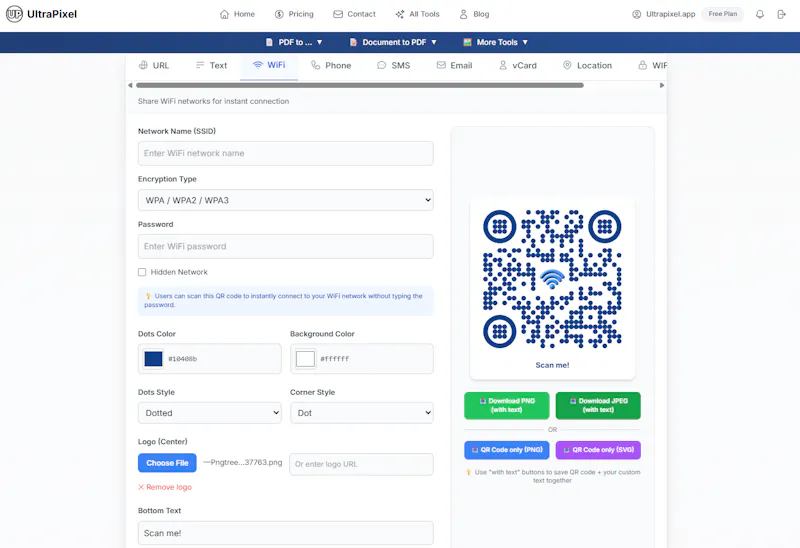Switch to the Text tab
The height and width of the screenshot is (548, 800).
pyautogui.click(x=211, y=65)
